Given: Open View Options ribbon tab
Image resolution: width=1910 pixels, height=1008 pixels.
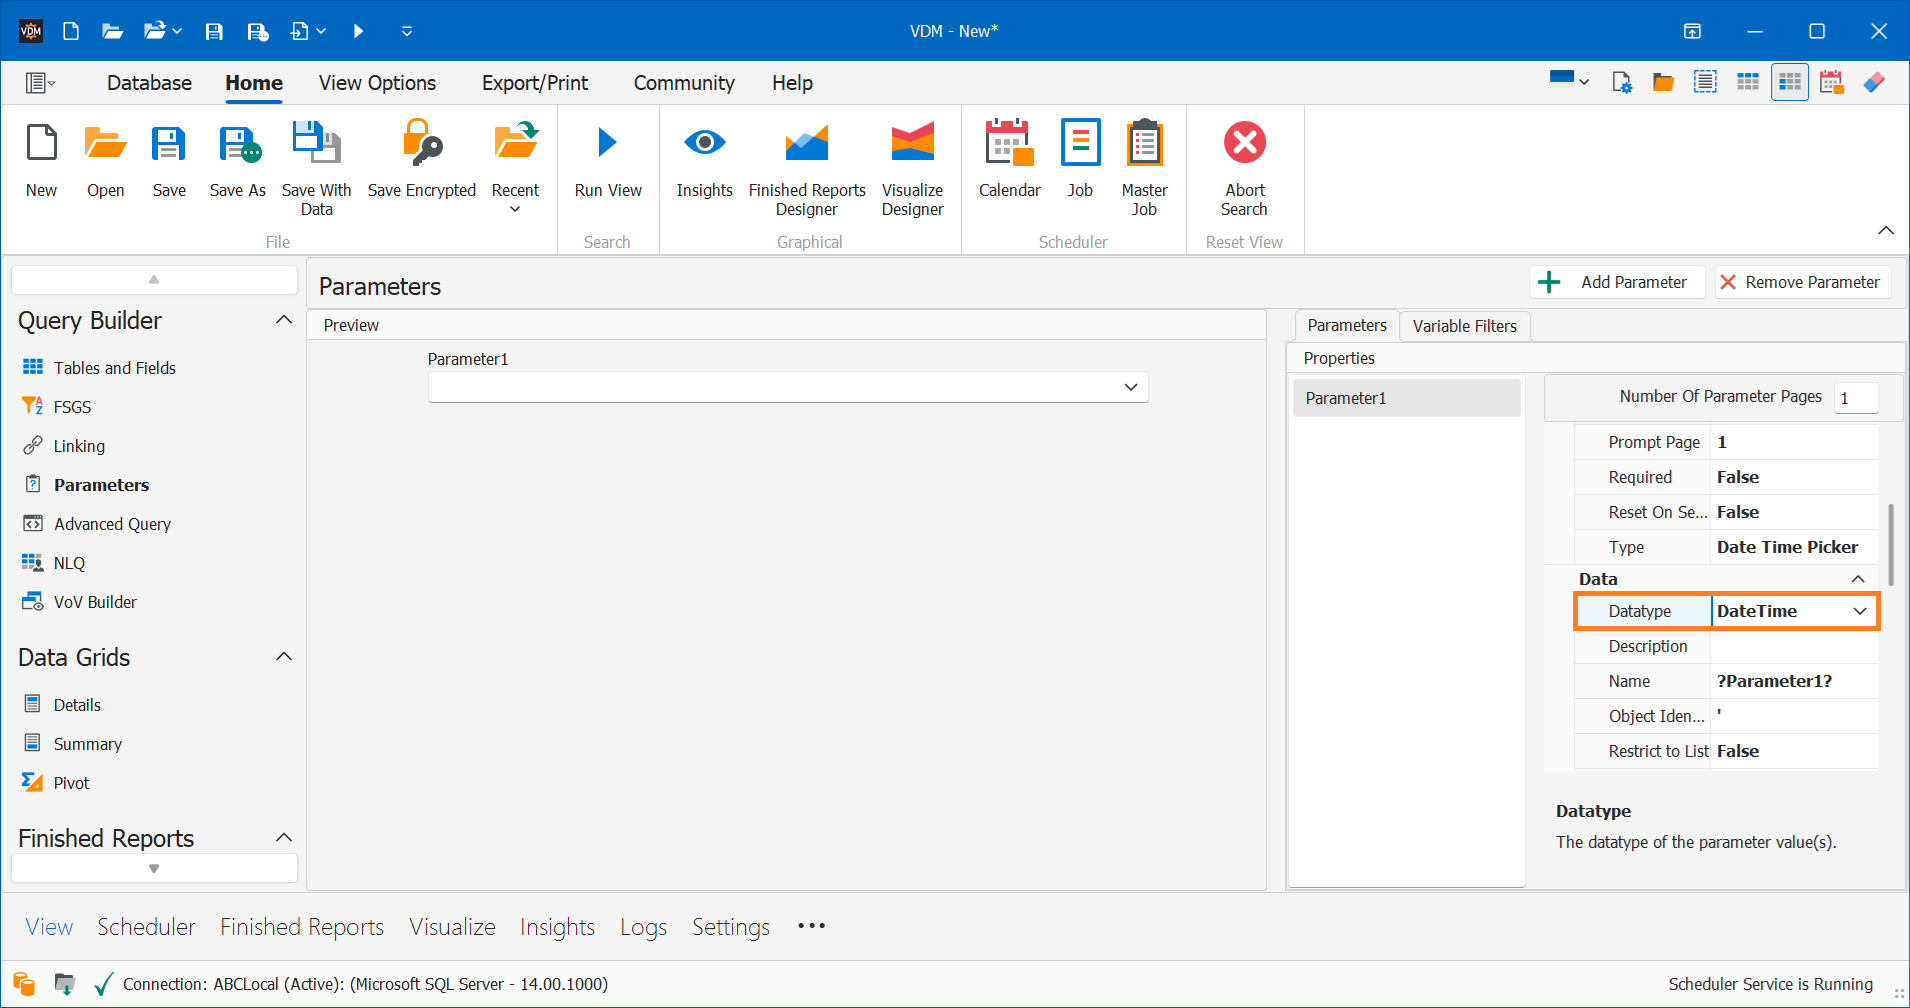Looking at the screenshot, I should 377,83.
